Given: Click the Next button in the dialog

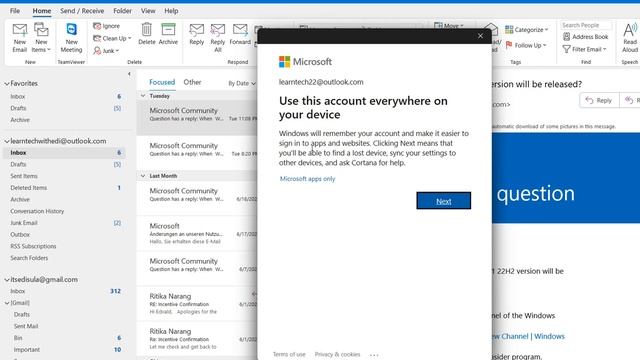Looking at the screenshot, I should click(444, 201).
